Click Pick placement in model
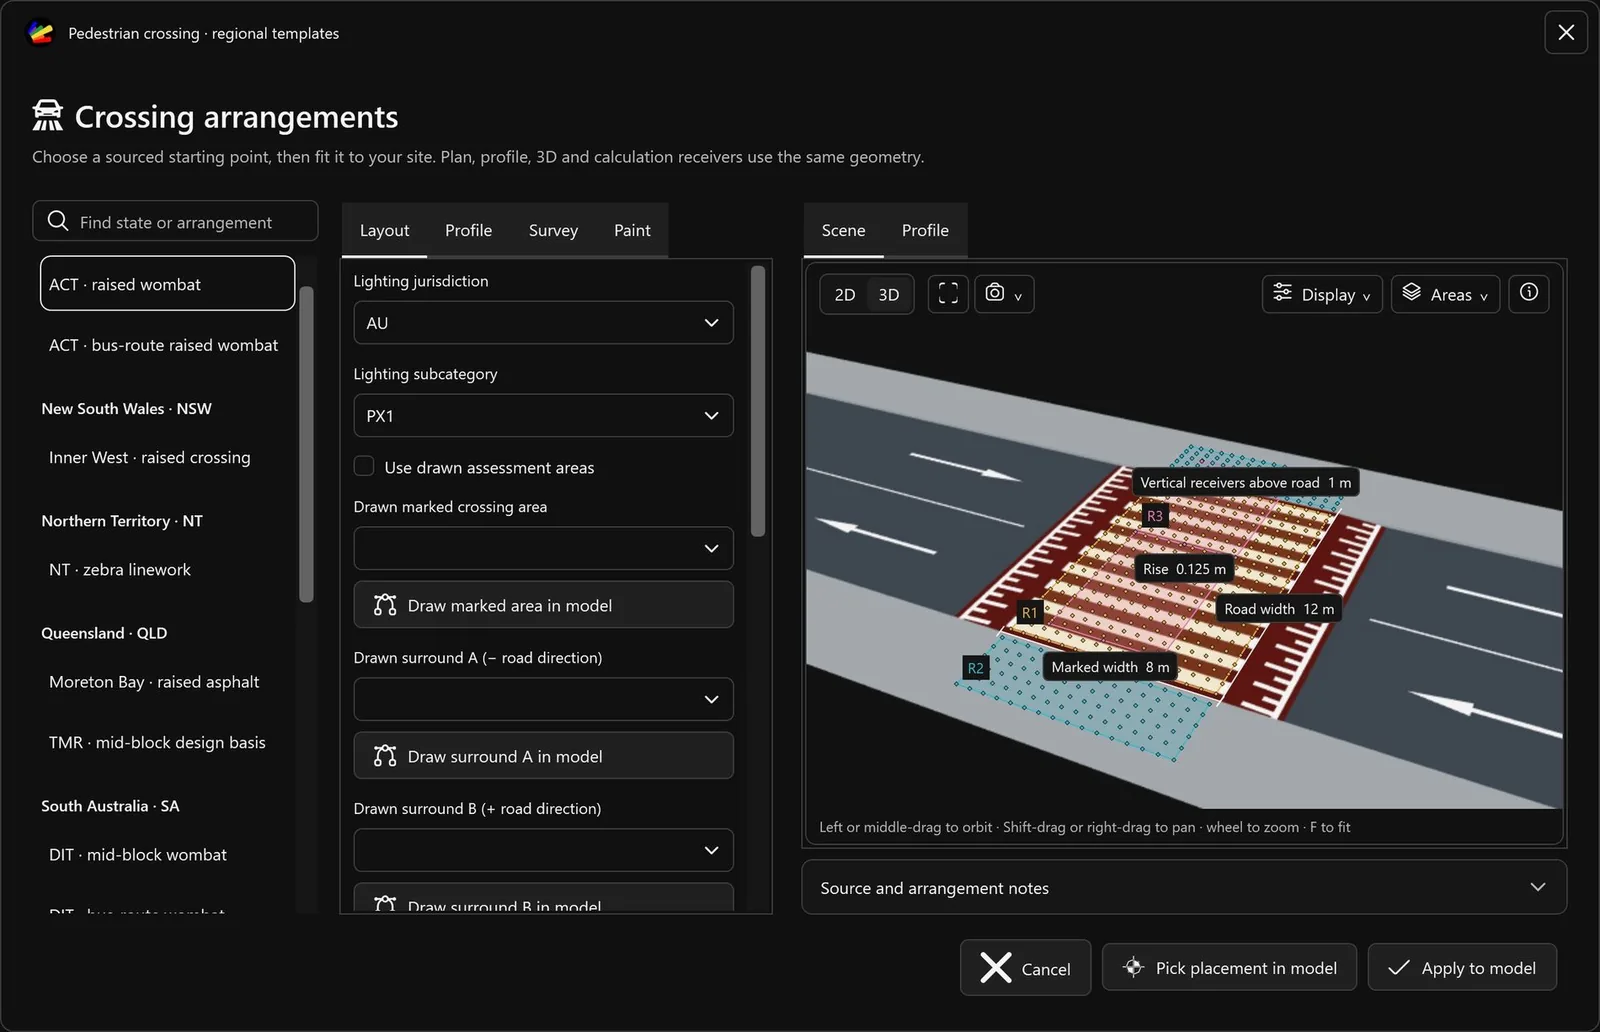This screenshot has width=1600, height=1032. [1229, 967]
